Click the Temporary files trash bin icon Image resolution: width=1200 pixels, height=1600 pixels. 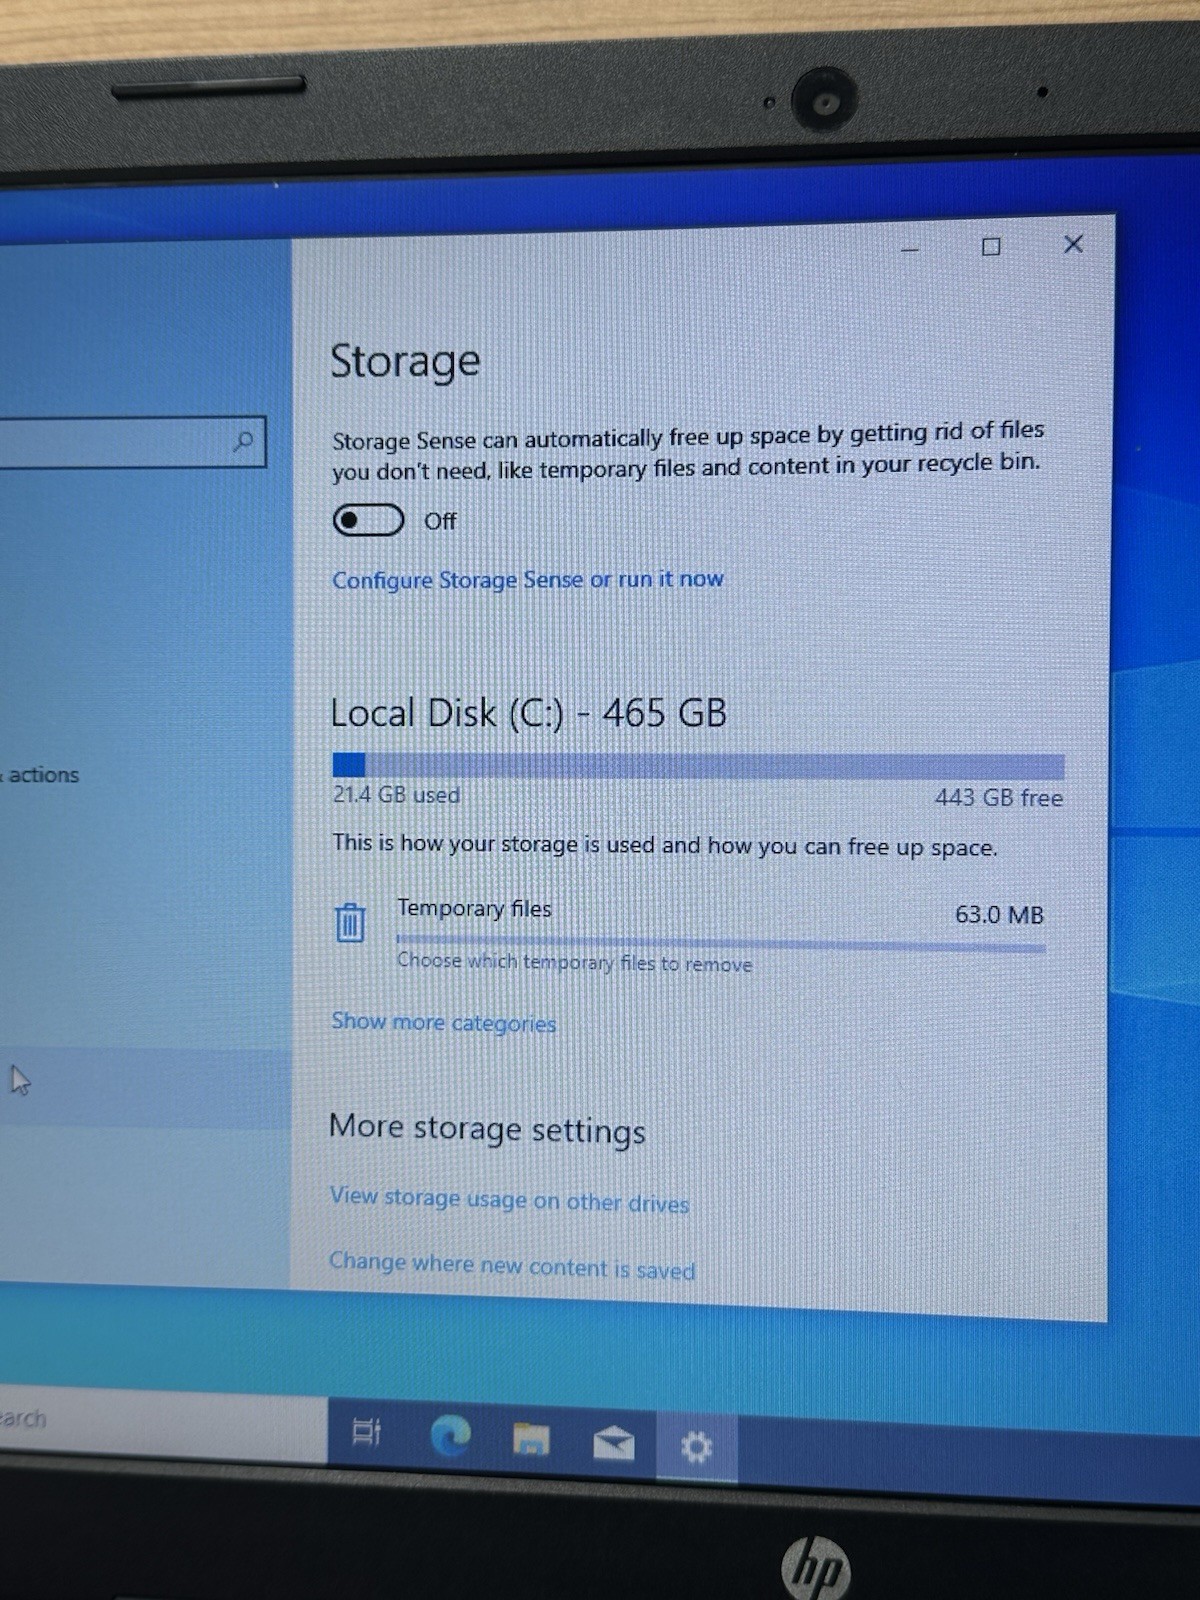click(350, 922)
